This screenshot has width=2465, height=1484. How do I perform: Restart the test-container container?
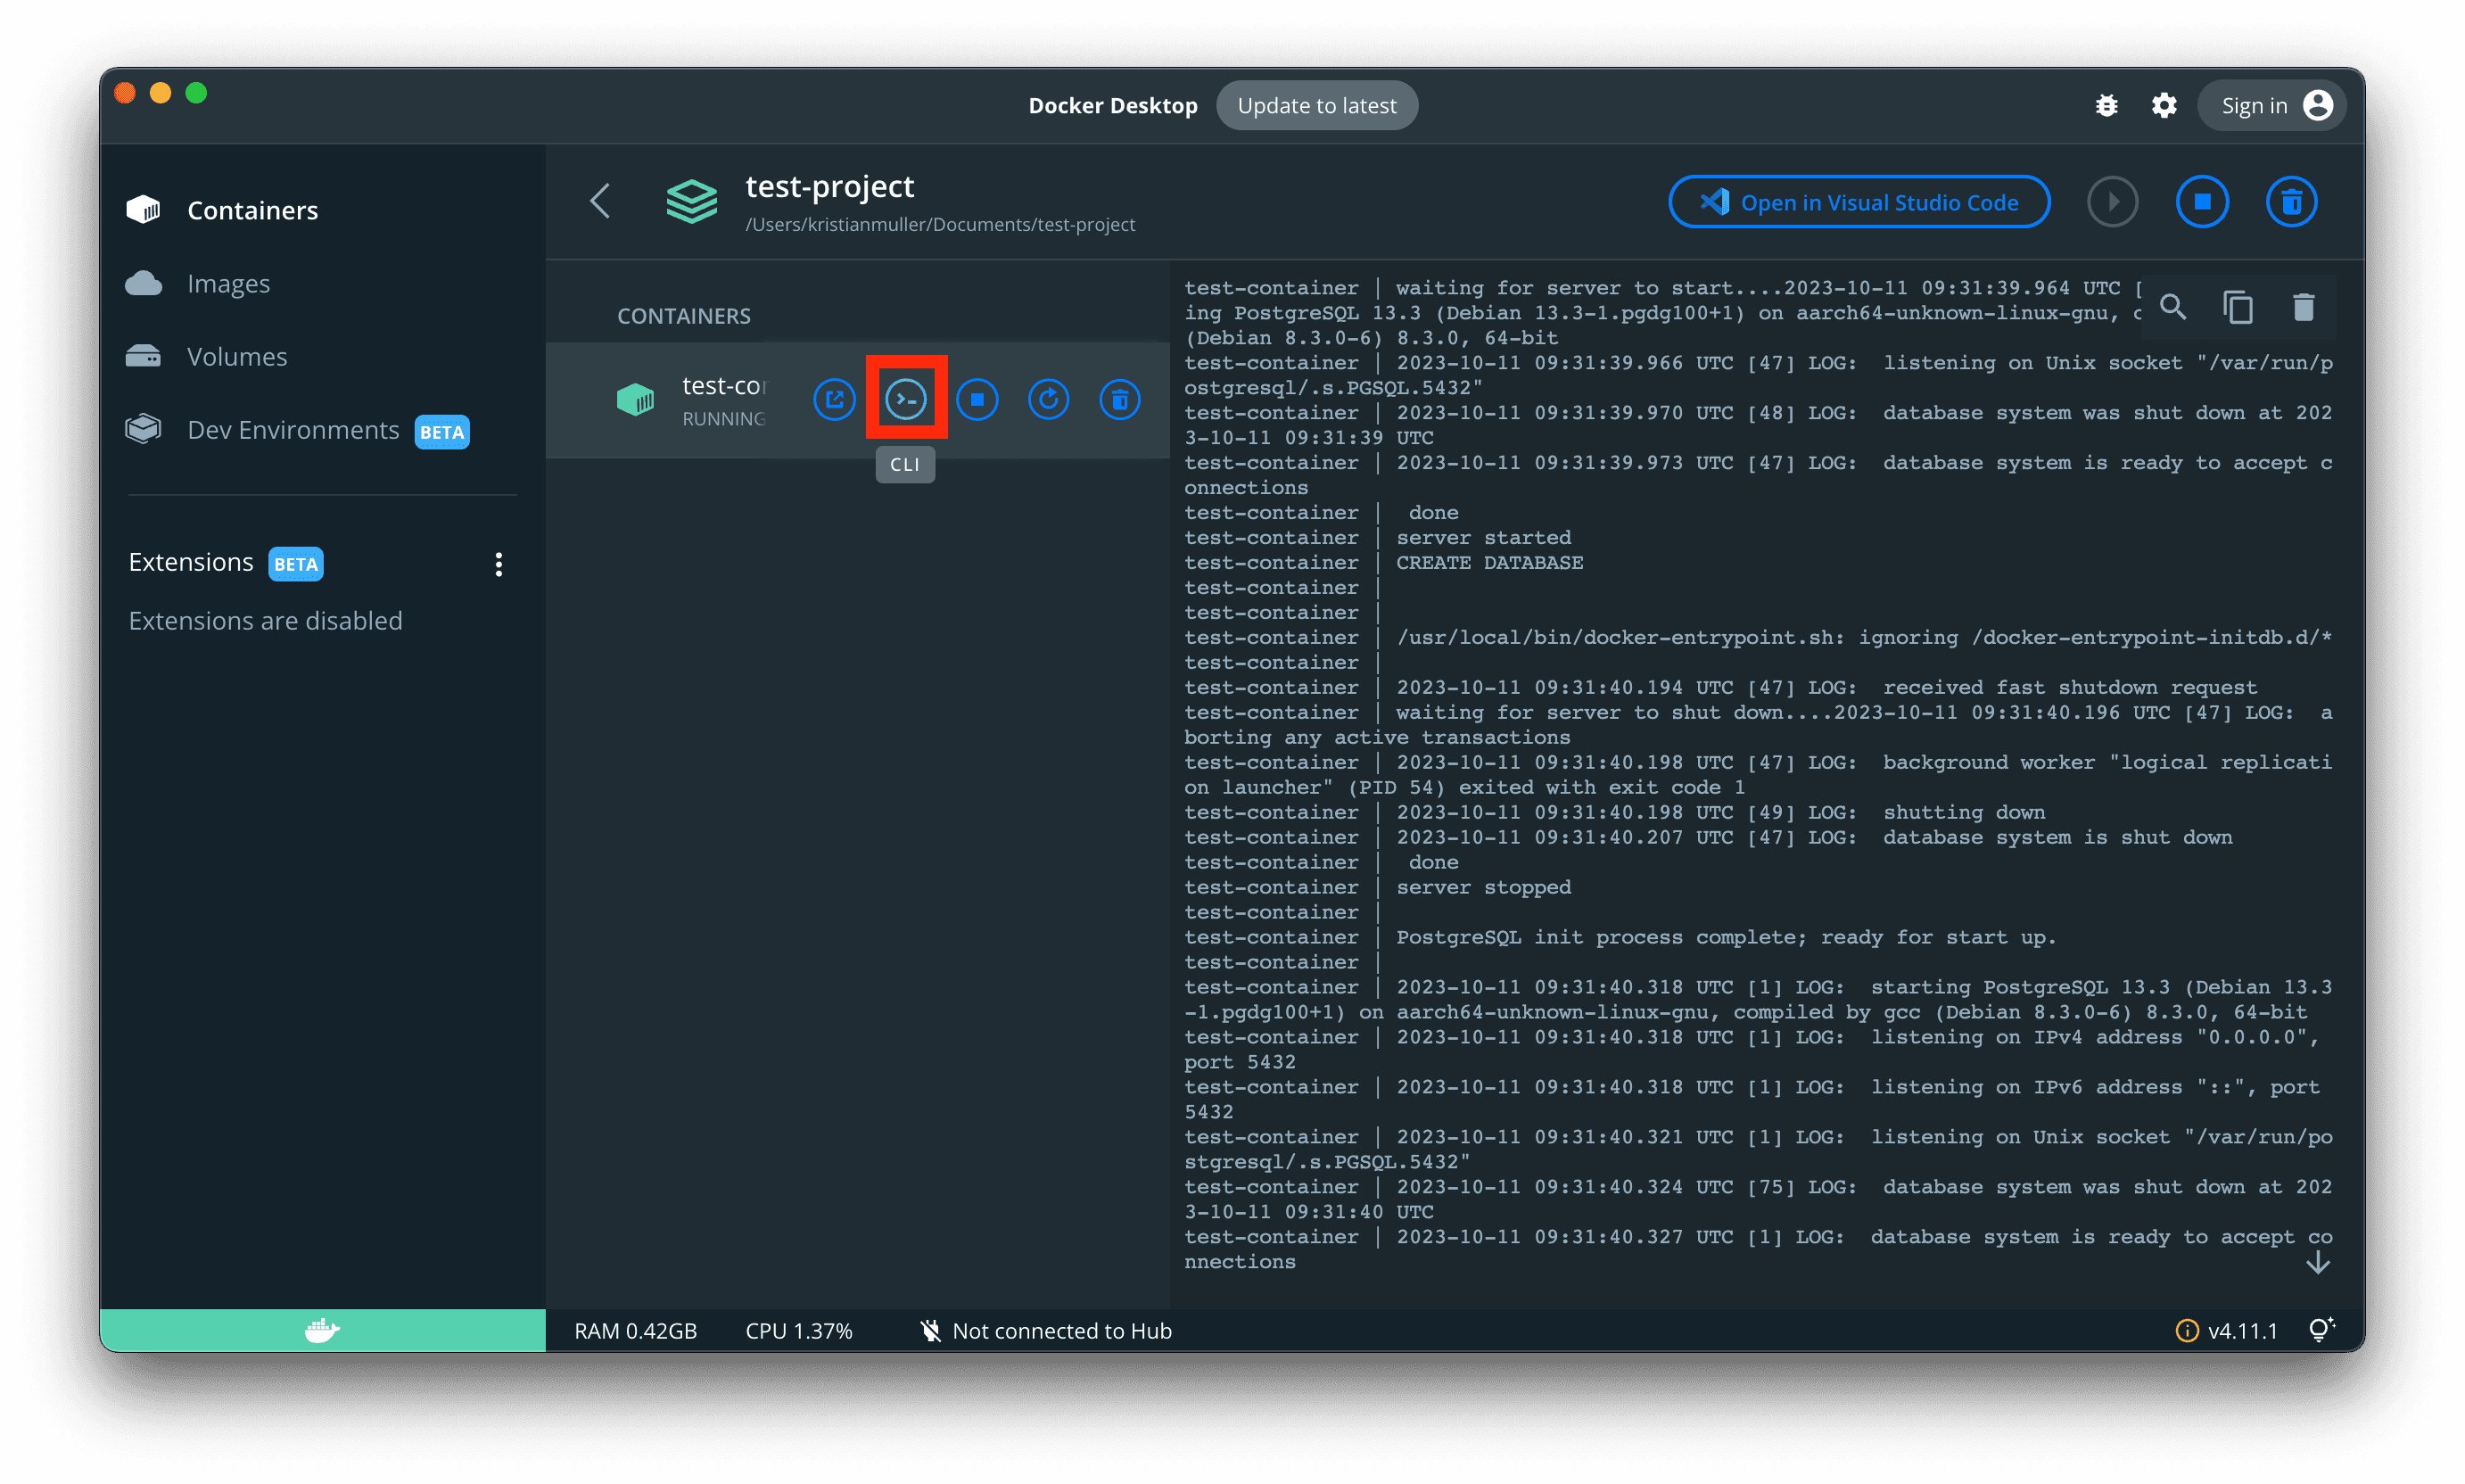[1048, 400]
